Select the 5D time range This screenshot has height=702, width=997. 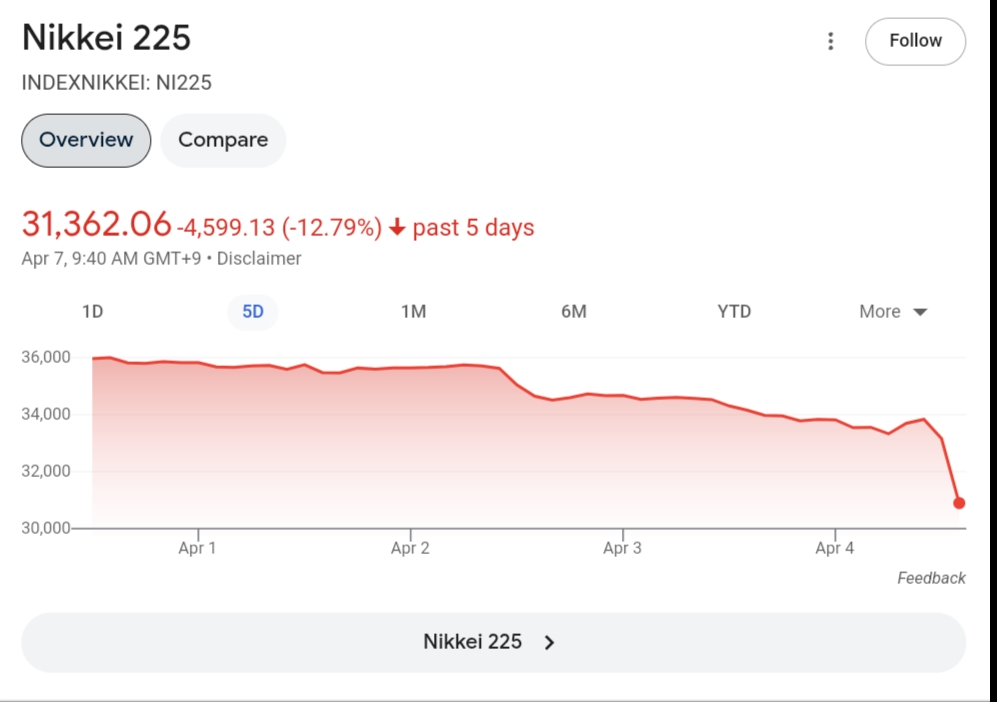[x=253, y=312]
